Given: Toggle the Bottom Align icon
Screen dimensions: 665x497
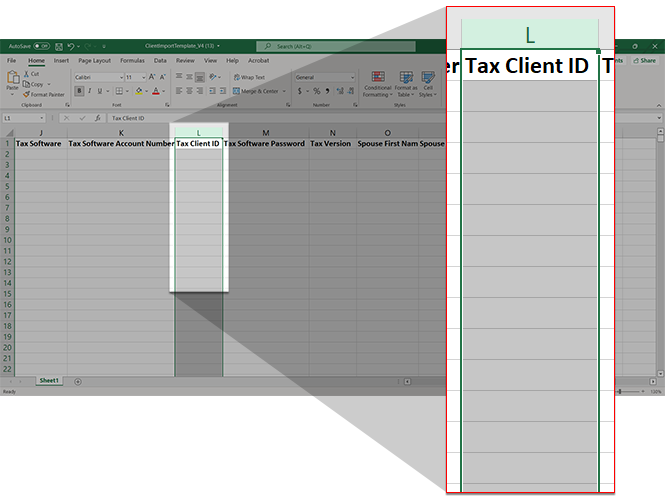Looking at the screenshot, I should pos(200,77).
